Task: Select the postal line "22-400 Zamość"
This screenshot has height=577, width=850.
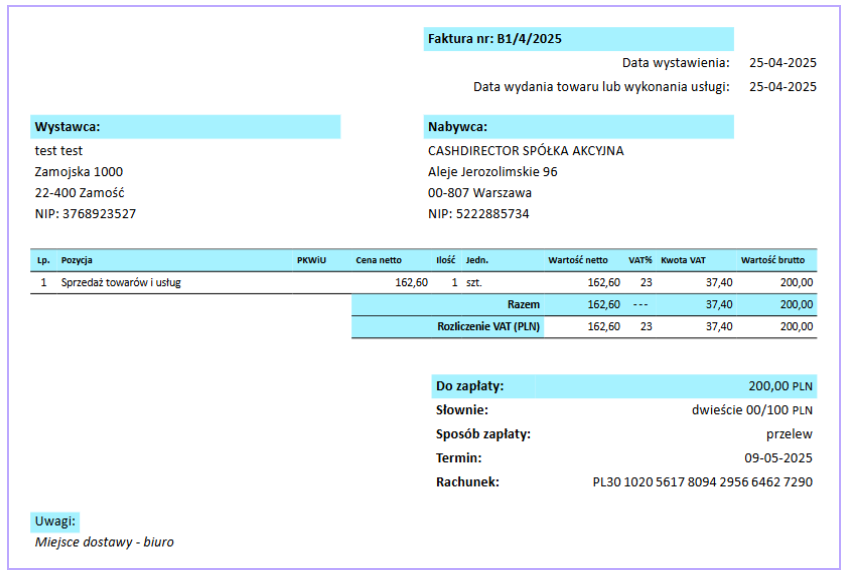Action: 79,193
